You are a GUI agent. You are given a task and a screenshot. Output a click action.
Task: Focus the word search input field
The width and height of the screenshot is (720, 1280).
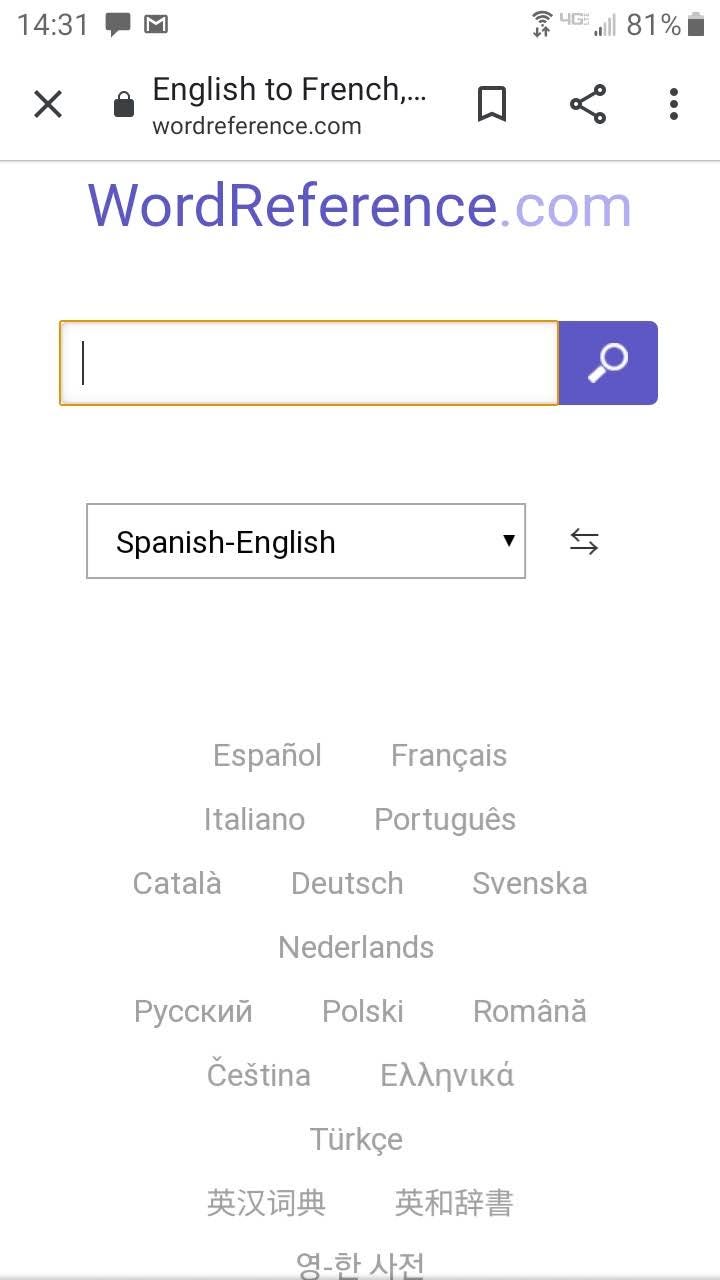pos(309,363)
